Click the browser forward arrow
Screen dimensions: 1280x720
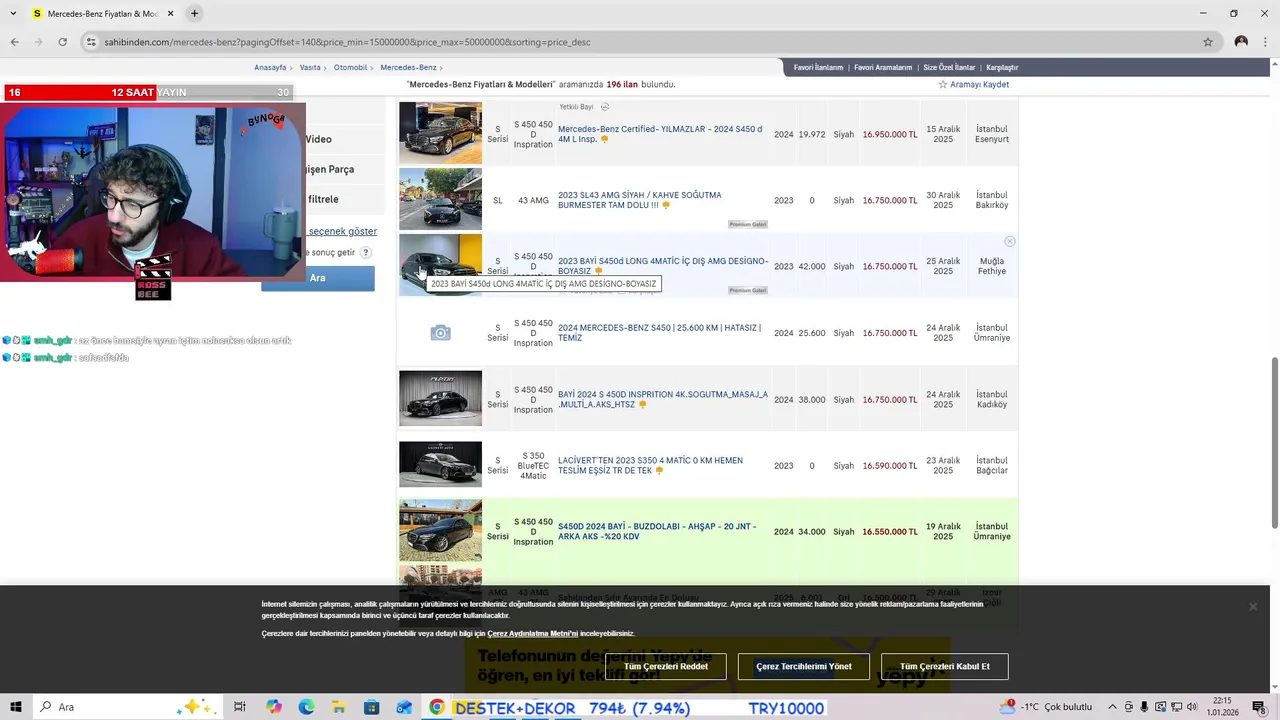click(38, 42)
